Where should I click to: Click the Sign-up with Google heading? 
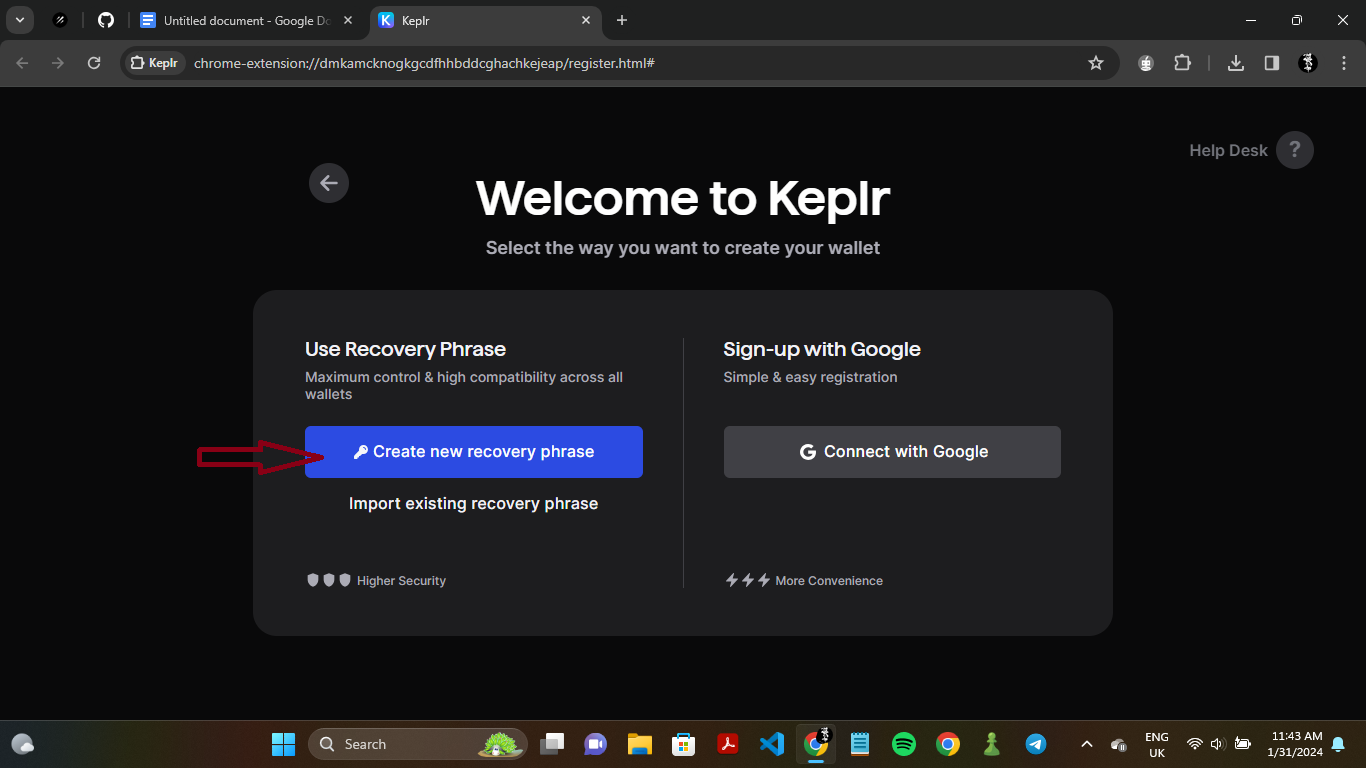[822, 349]
